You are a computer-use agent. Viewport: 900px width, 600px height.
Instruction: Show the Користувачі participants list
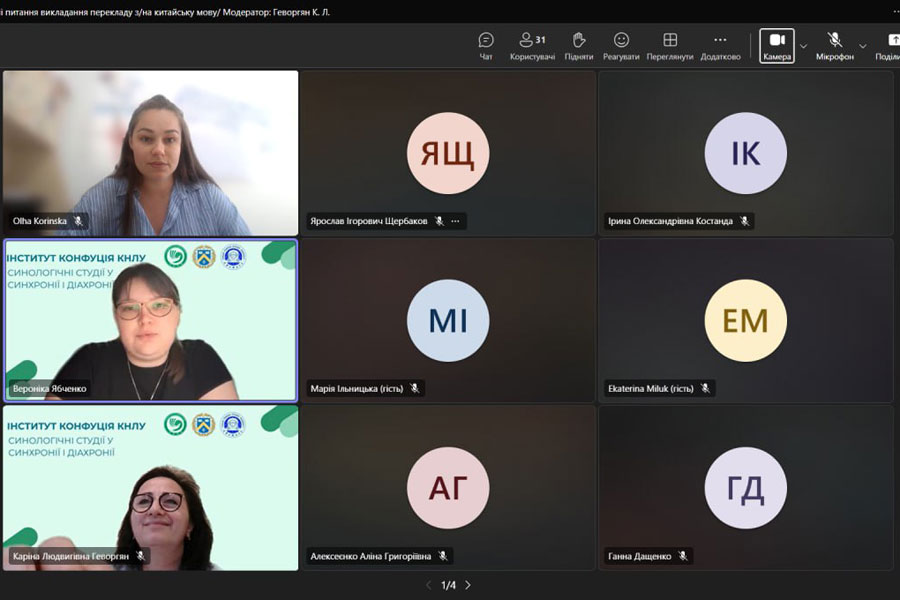(532, 45)
